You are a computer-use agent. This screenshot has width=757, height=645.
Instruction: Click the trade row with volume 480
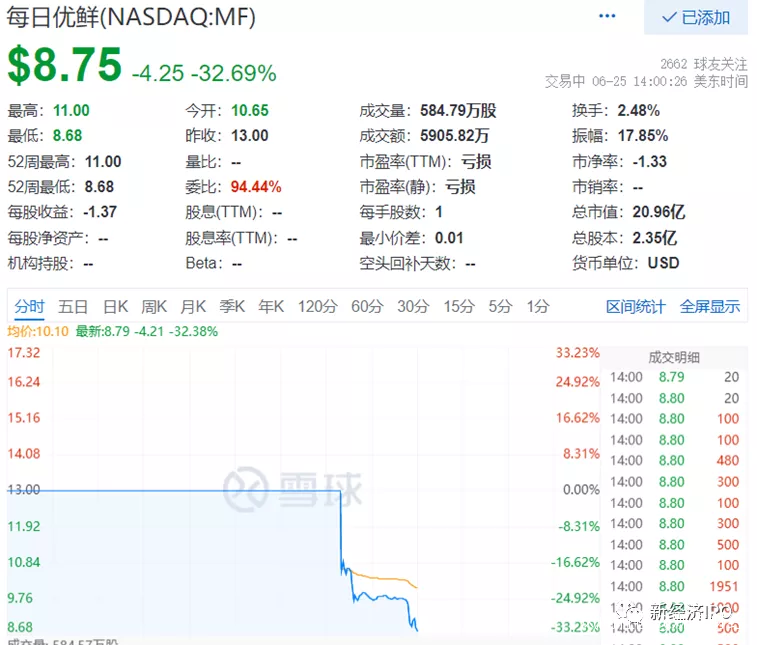674,461
